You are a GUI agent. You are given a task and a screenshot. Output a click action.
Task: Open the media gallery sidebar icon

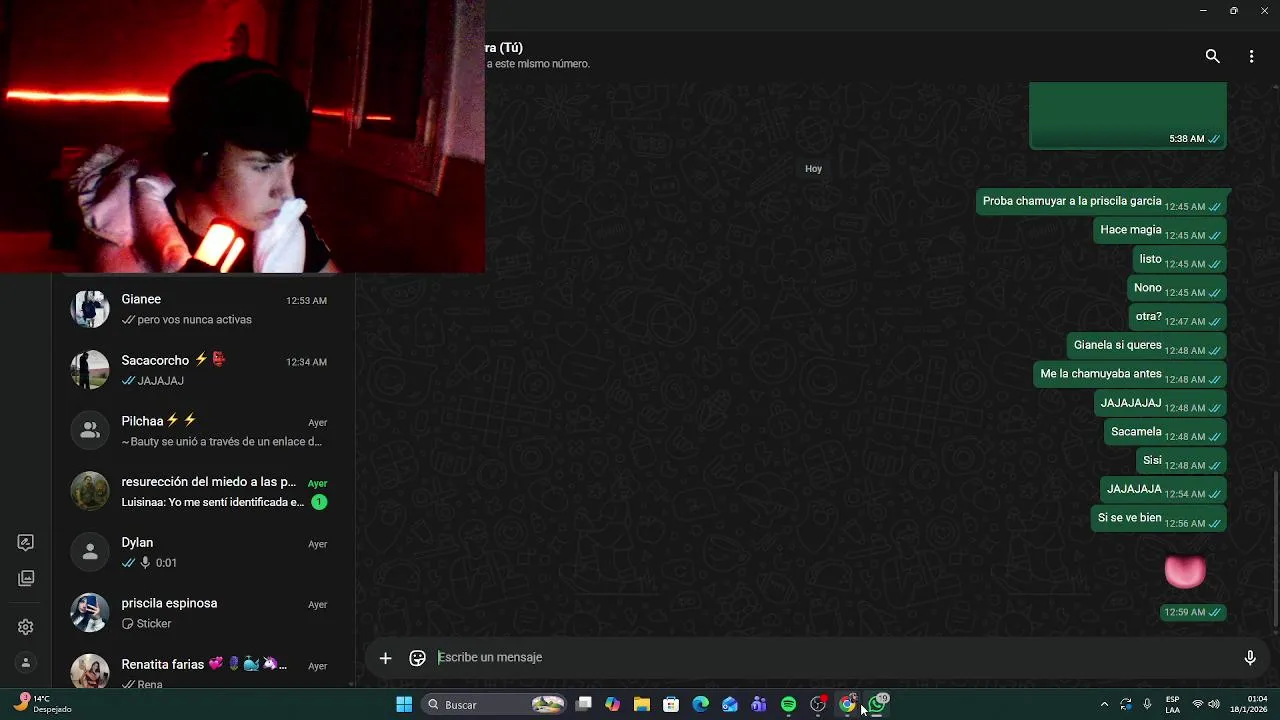click(x=26, y=578)
